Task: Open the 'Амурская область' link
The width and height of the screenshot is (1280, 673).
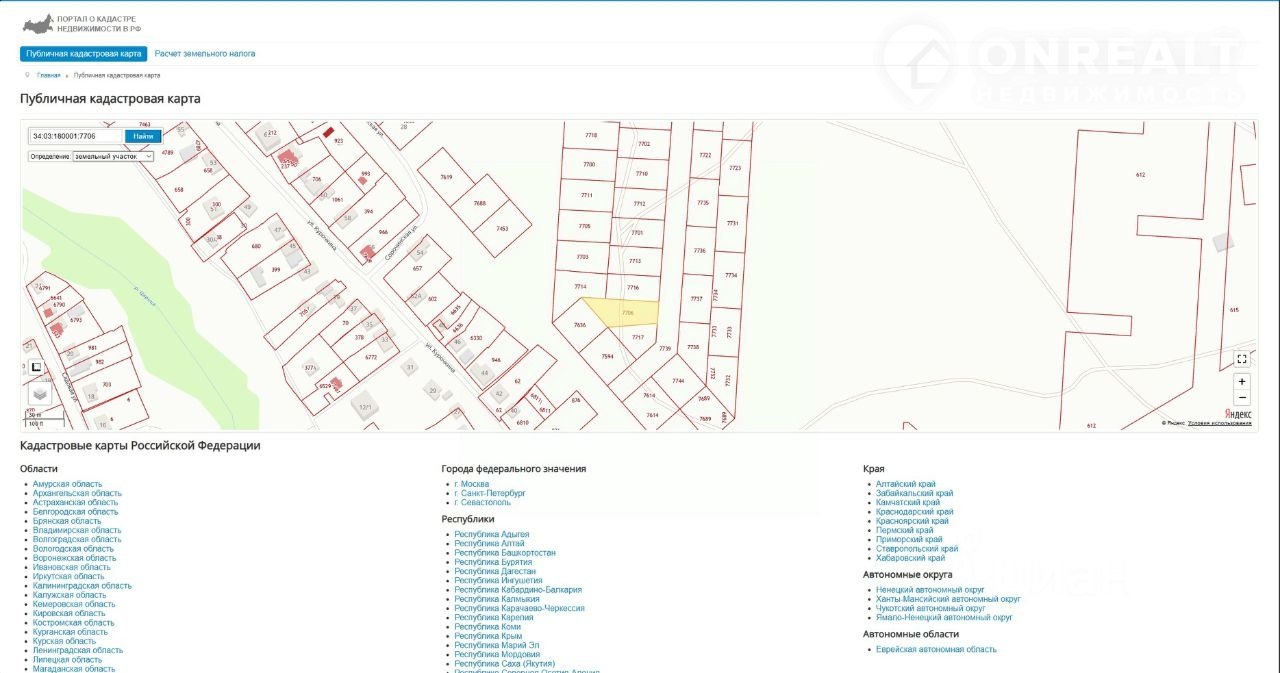Action: pos(67,484)
